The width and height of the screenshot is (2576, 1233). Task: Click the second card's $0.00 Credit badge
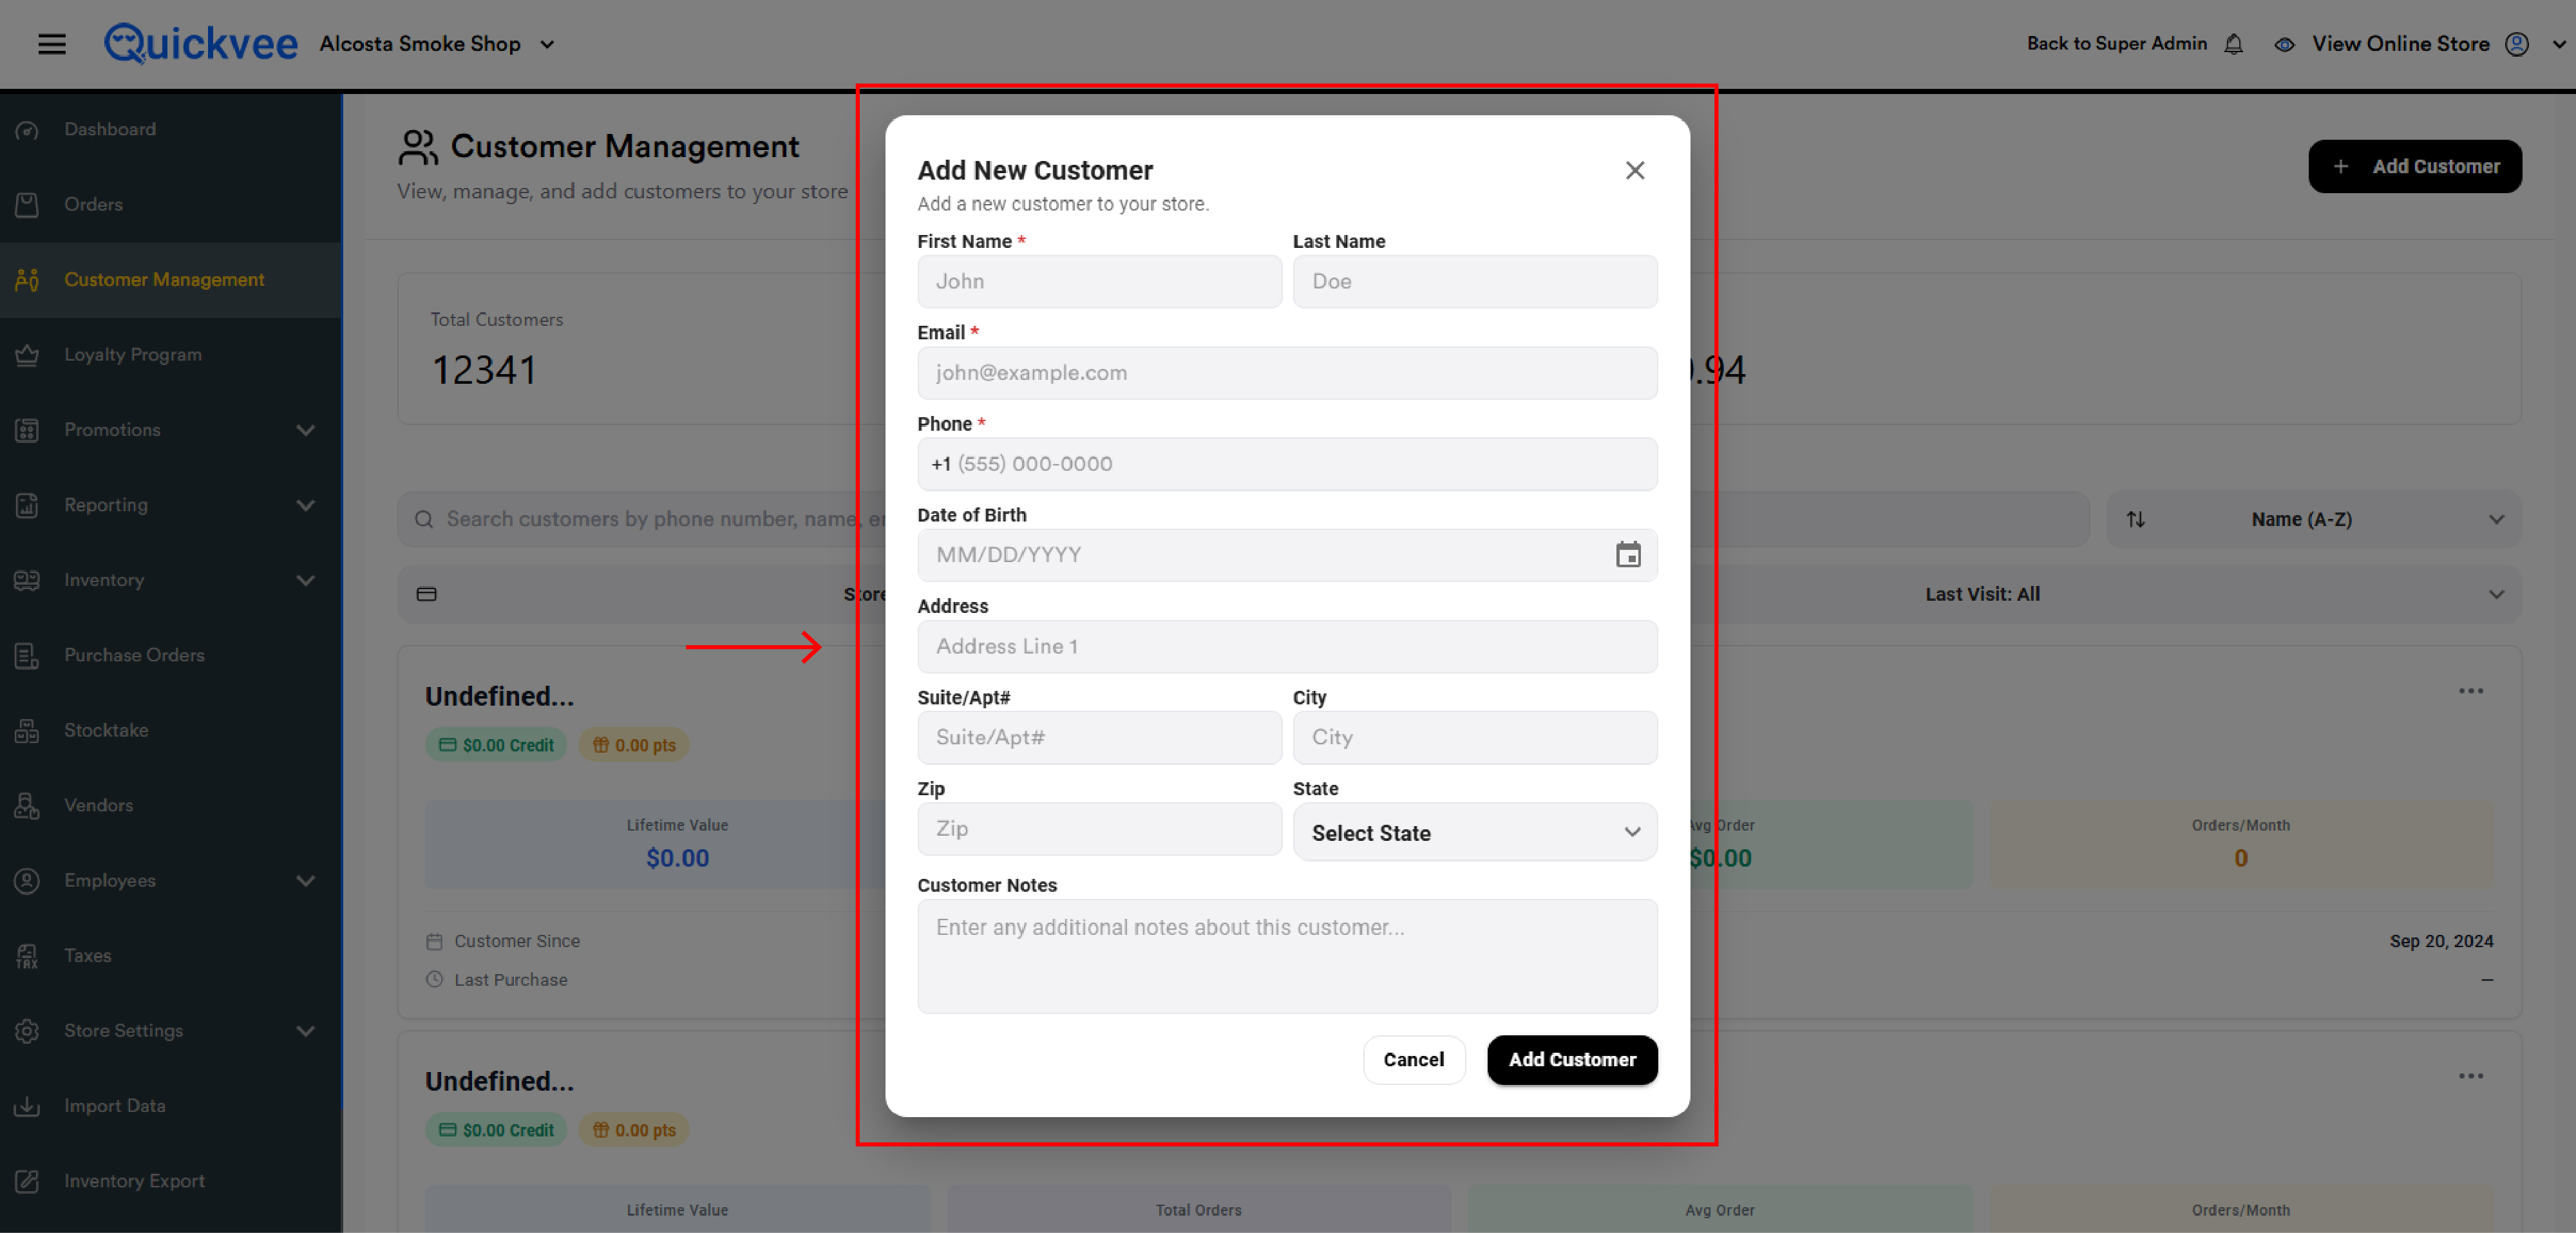(x=496, y=1130)
